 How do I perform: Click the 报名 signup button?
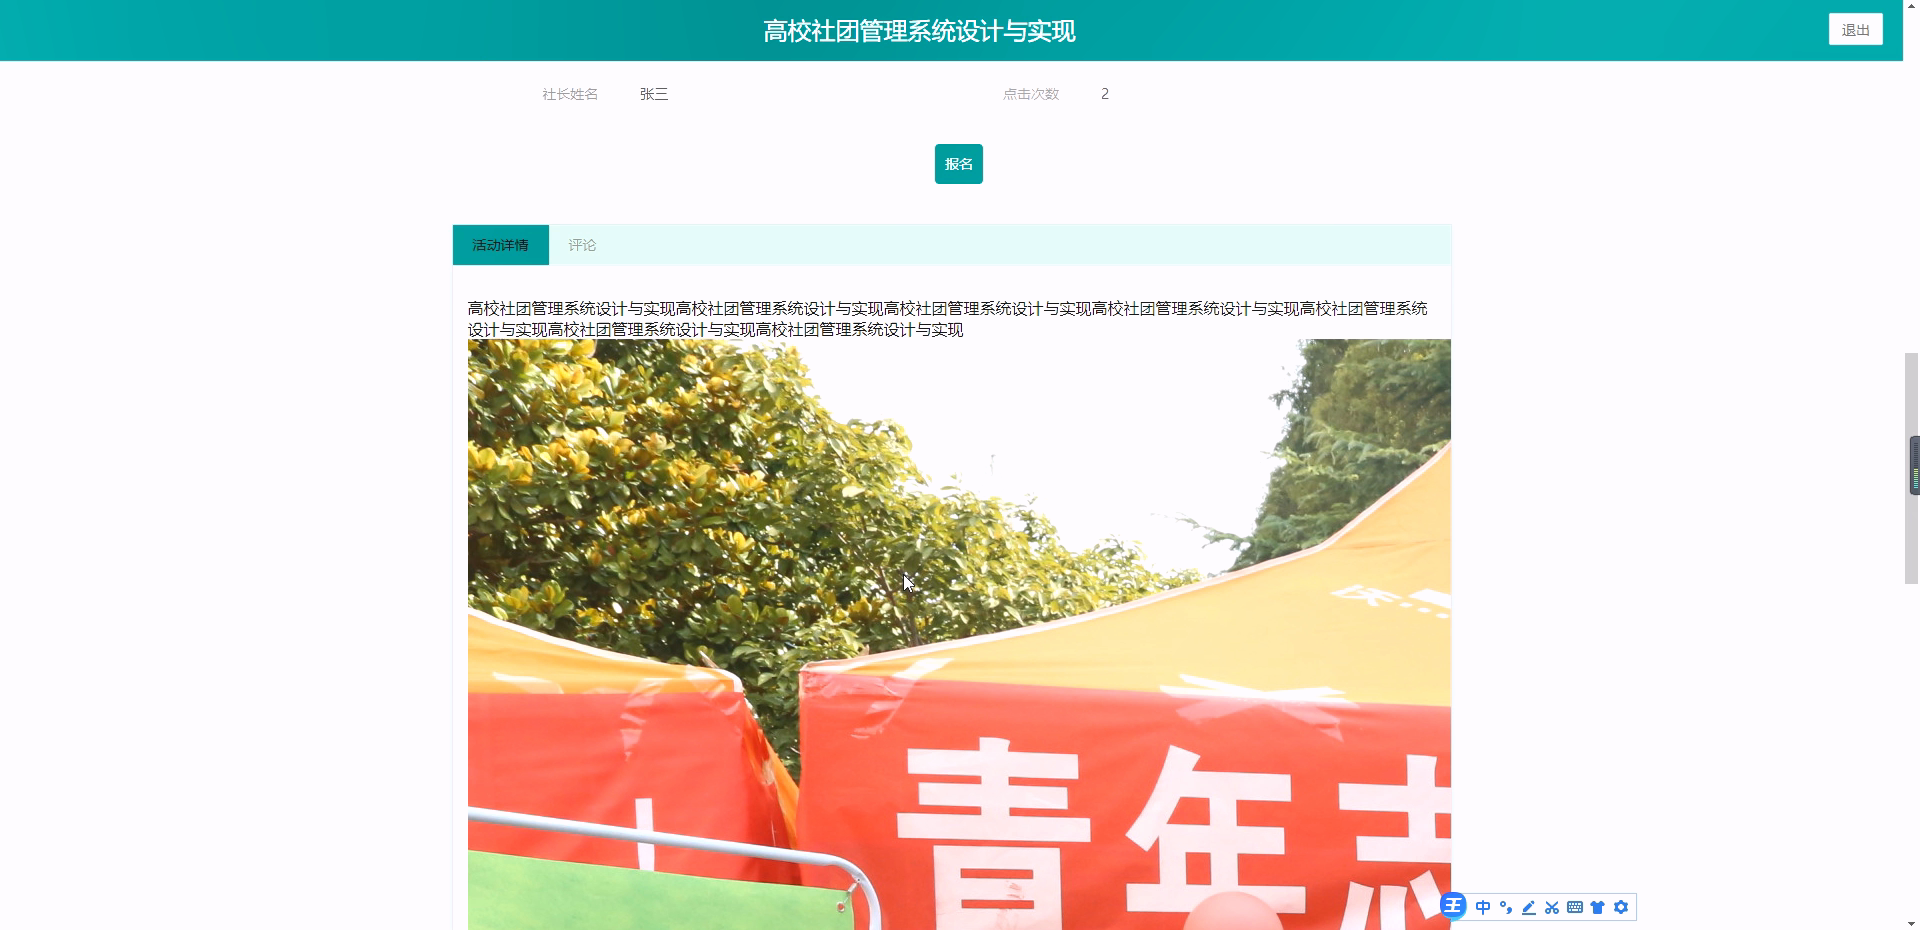[958, 163]
